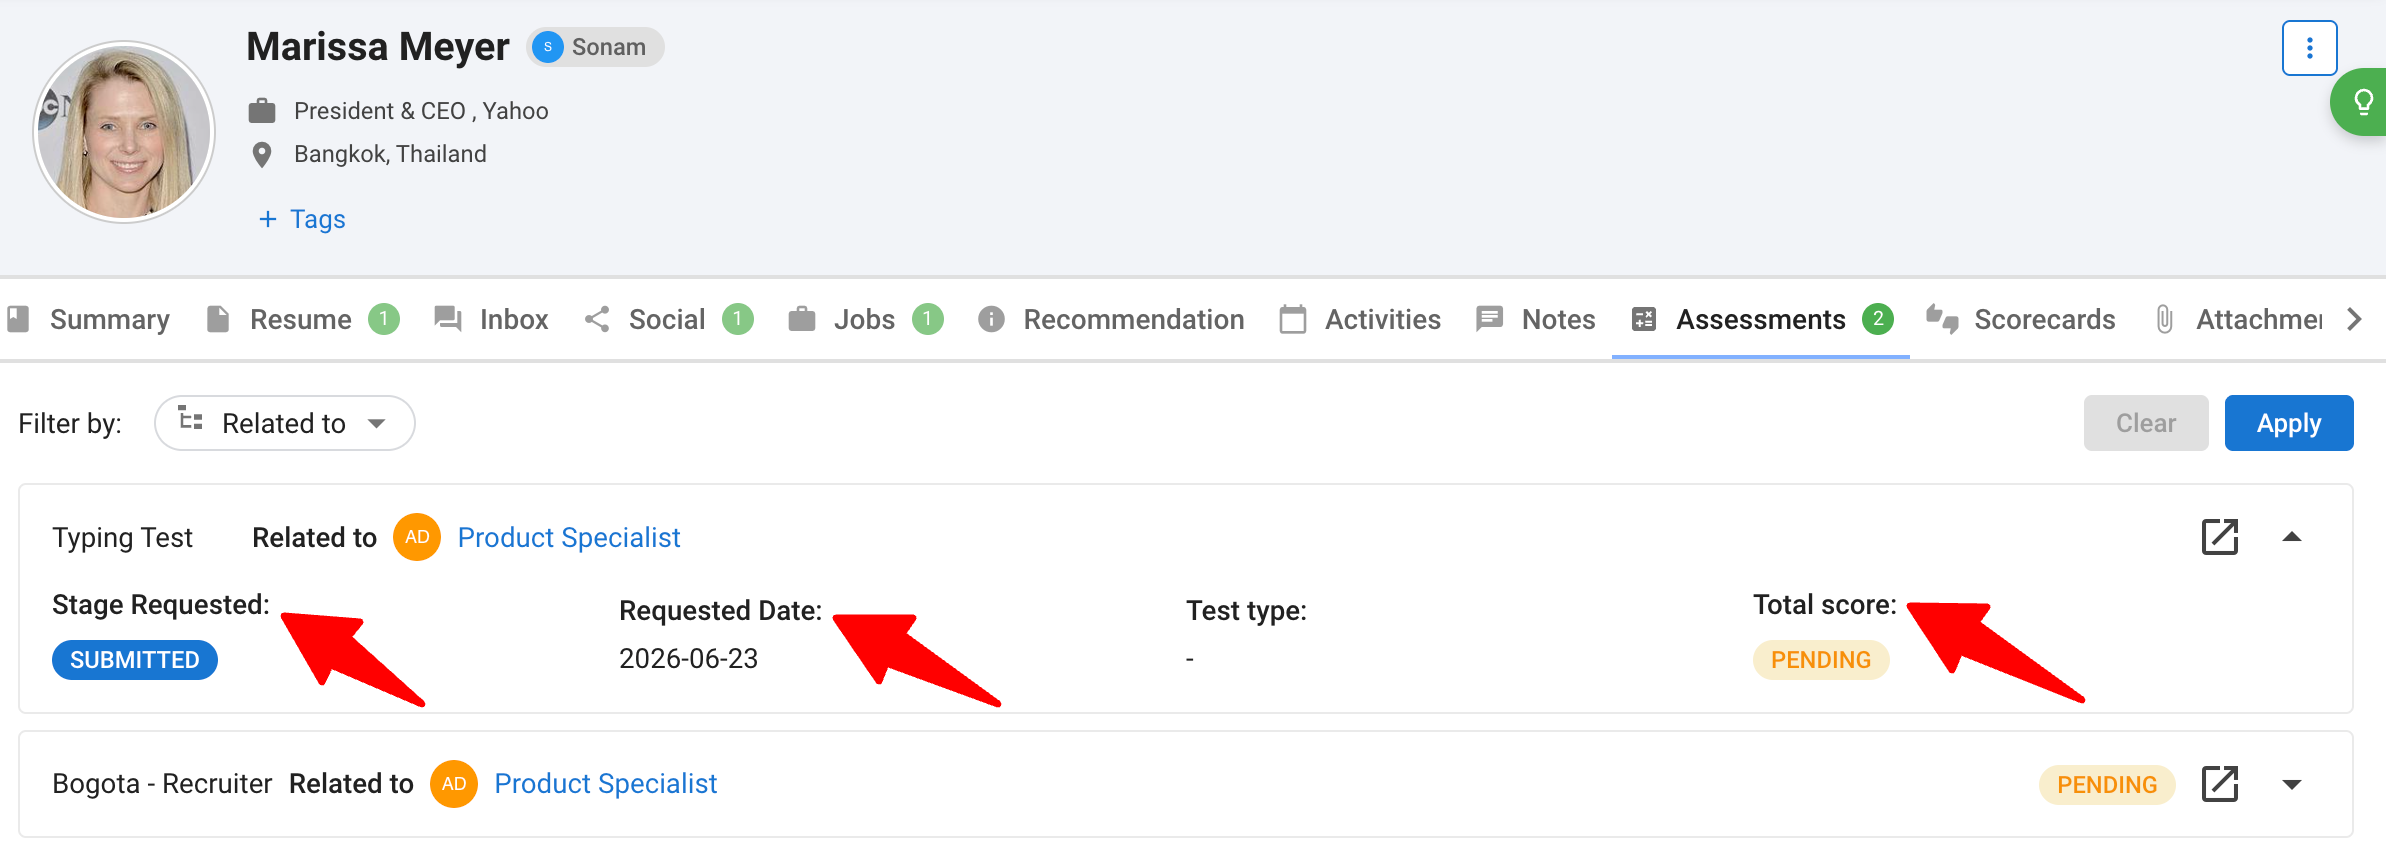The height and width of the screenshot is (854, 2386).
Task: Click the Bangkok, Thailand location text
Action: pyautogui.click(x=390, y=154)
